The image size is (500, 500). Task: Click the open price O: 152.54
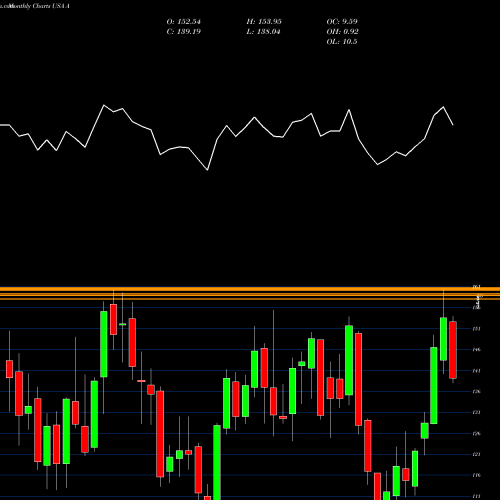(184, 22)
